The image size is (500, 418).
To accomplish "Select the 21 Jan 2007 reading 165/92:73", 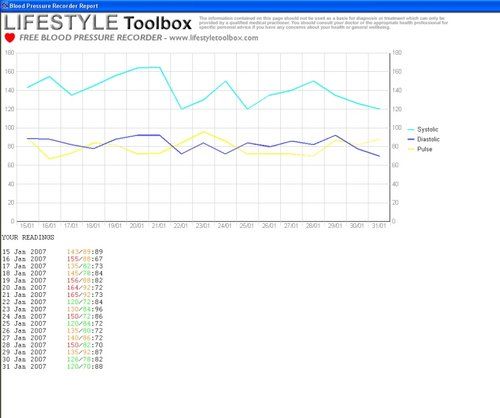I will (x=85, y=295).
